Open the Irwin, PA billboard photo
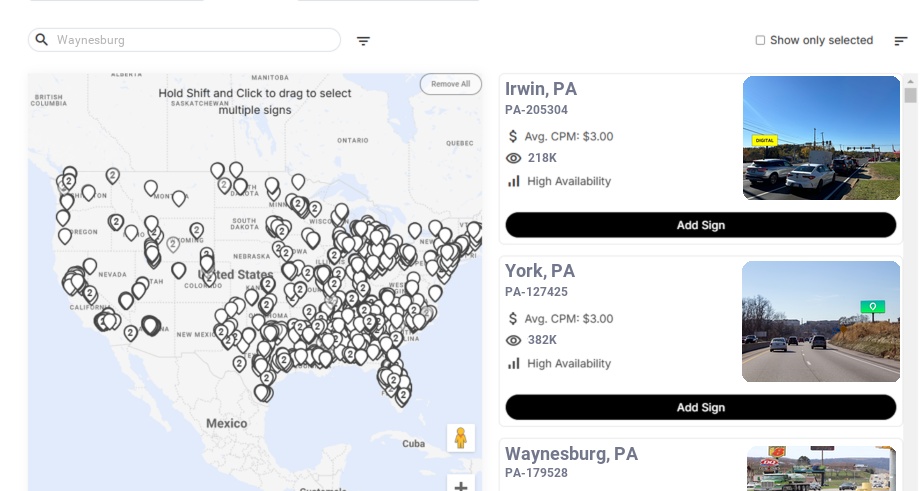Image resolution: width=920 pixels, height=491 pixels. [821, 138]
